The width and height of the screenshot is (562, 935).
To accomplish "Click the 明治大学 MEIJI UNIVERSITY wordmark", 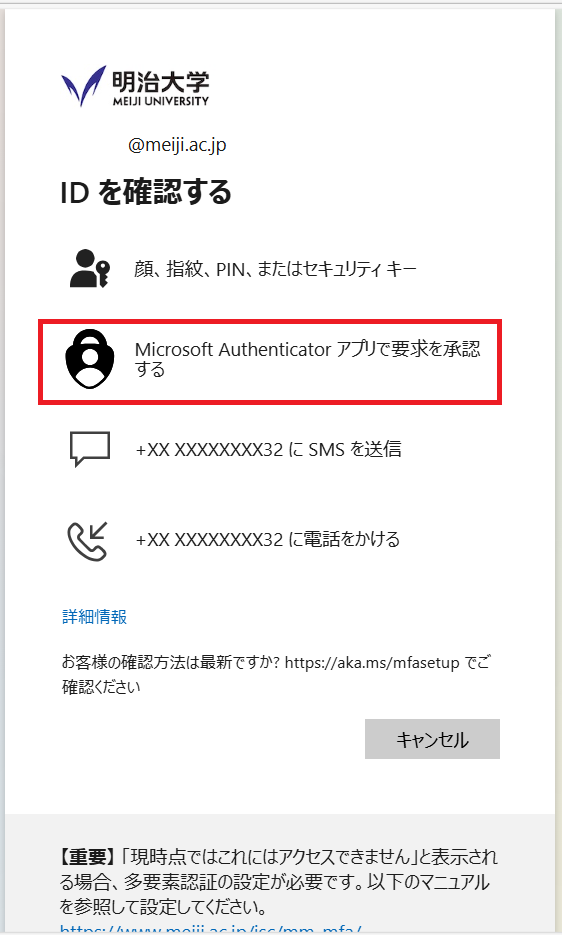I will [160, 88].
